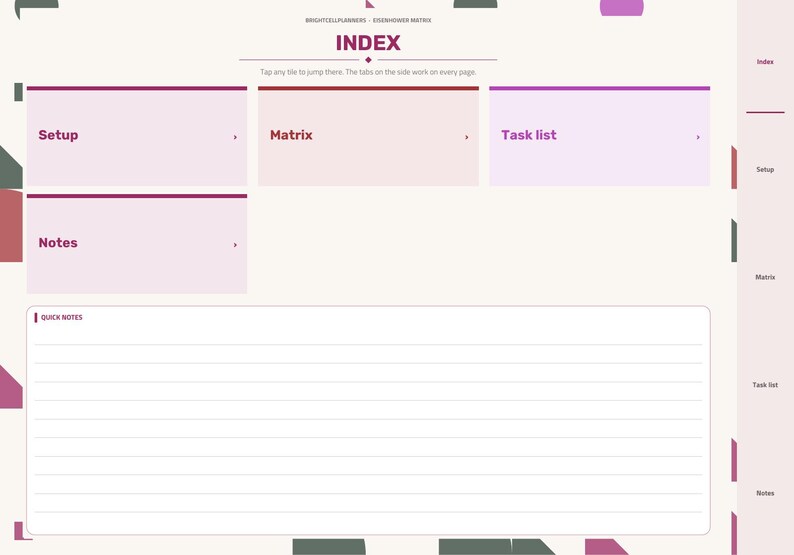Click the chevron arrow on Notes tile
Viewport: 794px width, 555px height.
(x=235, y=245)
